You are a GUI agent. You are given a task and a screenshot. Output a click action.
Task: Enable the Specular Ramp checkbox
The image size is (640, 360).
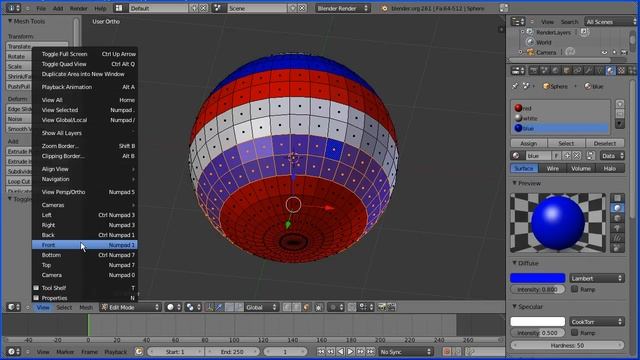click(575, 333)
